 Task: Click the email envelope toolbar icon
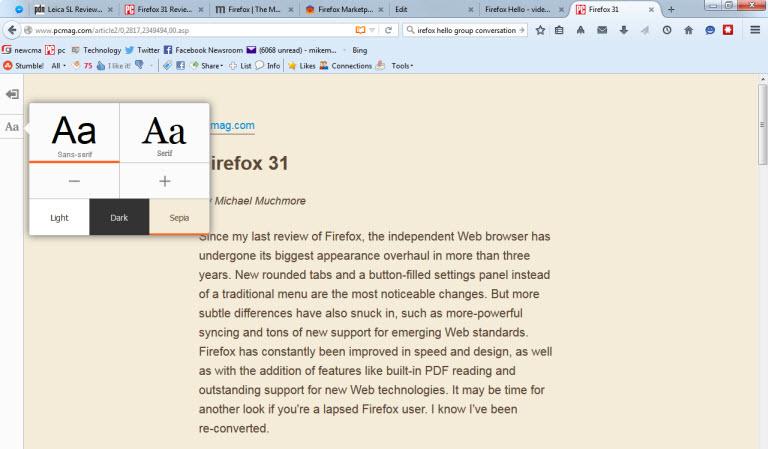pyautogui.click(x=602, y=30)
